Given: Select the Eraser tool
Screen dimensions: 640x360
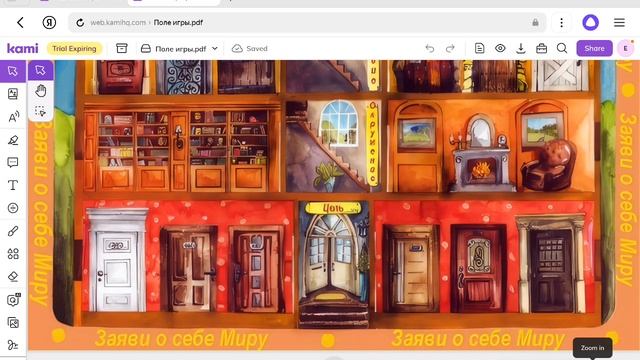Looking at the screenshot, I should pos(13,277).
